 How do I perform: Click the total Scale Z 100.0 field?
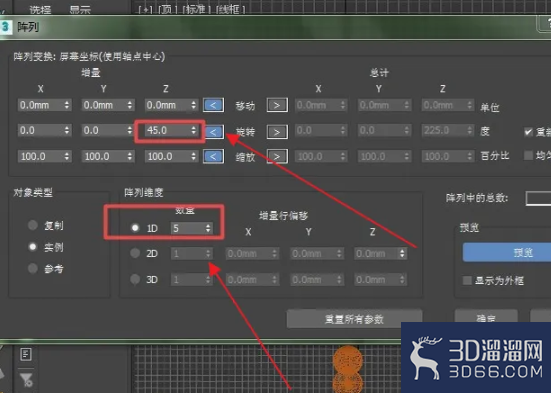coord(448,156)
